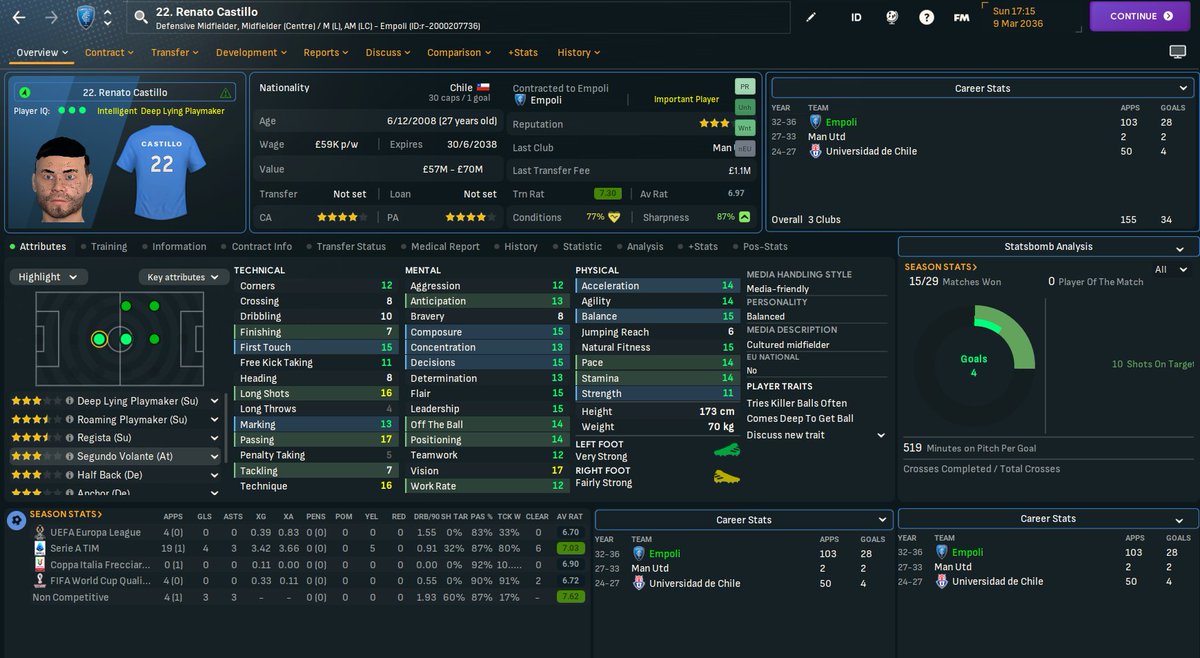Viewport: 1200px width, 658px height.
Task: Click the Passing attribute row
Action: pos(316,440)
